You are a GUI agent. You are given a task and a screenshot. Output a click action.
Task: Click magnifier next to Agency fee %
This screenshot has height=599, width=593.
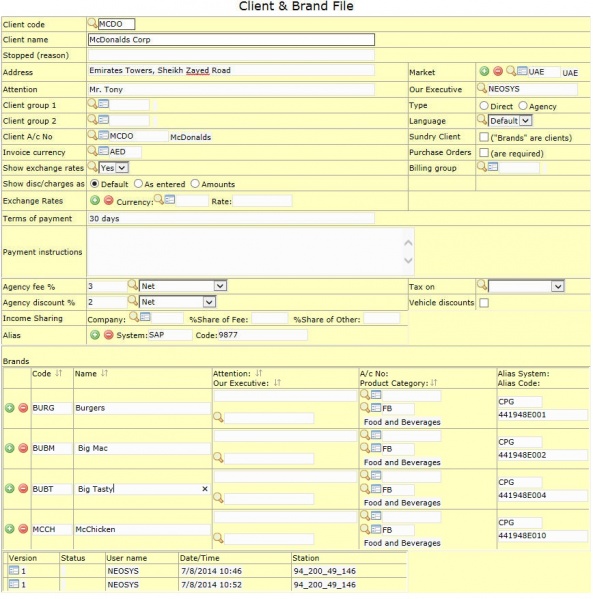(133, 285)
